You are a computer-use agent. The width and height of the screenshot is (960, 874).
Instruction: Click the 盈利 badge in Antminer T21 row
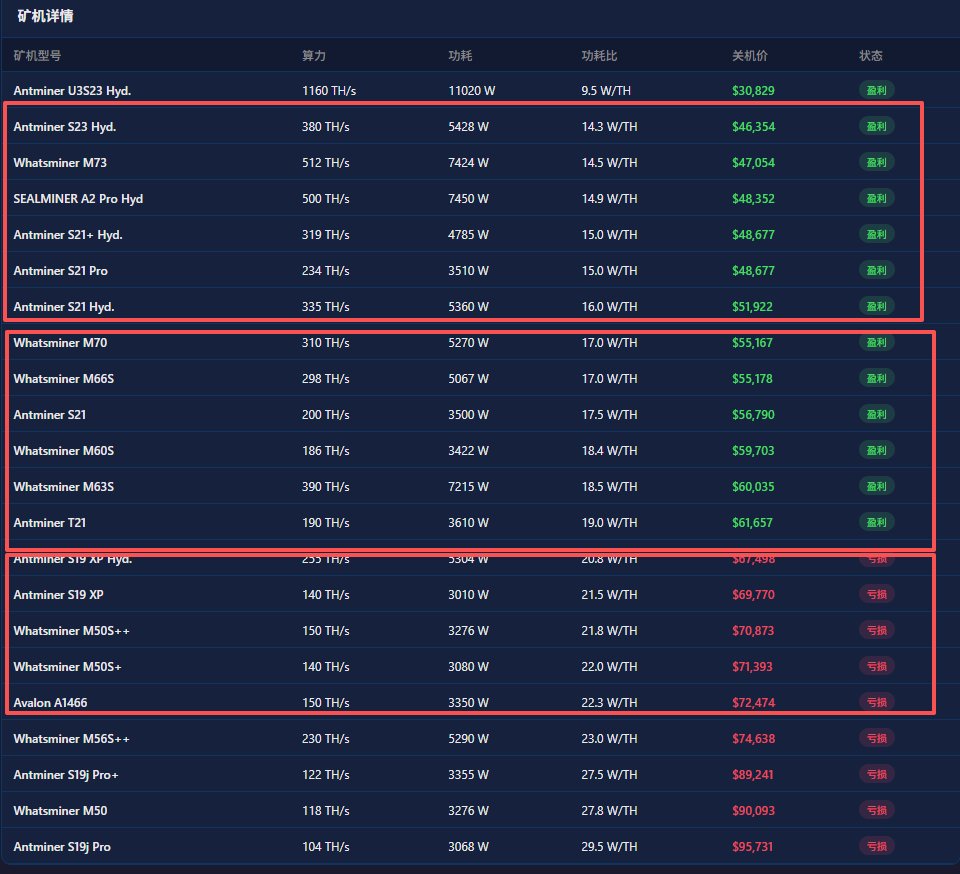pos(877,522)
